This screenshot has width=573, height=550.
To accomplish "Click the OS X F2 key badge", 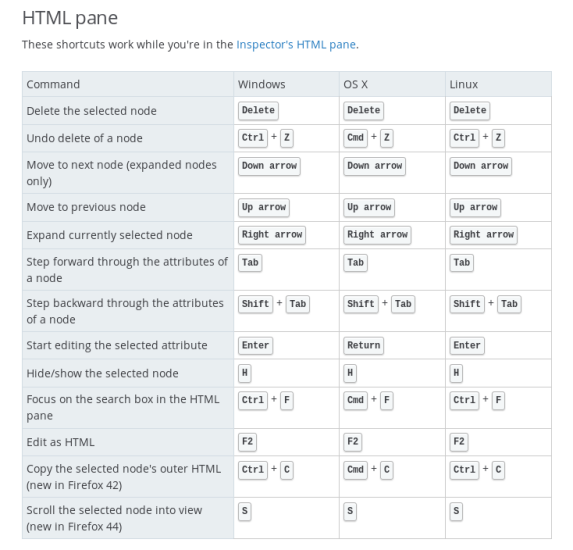I will click(x=353, y=442).
